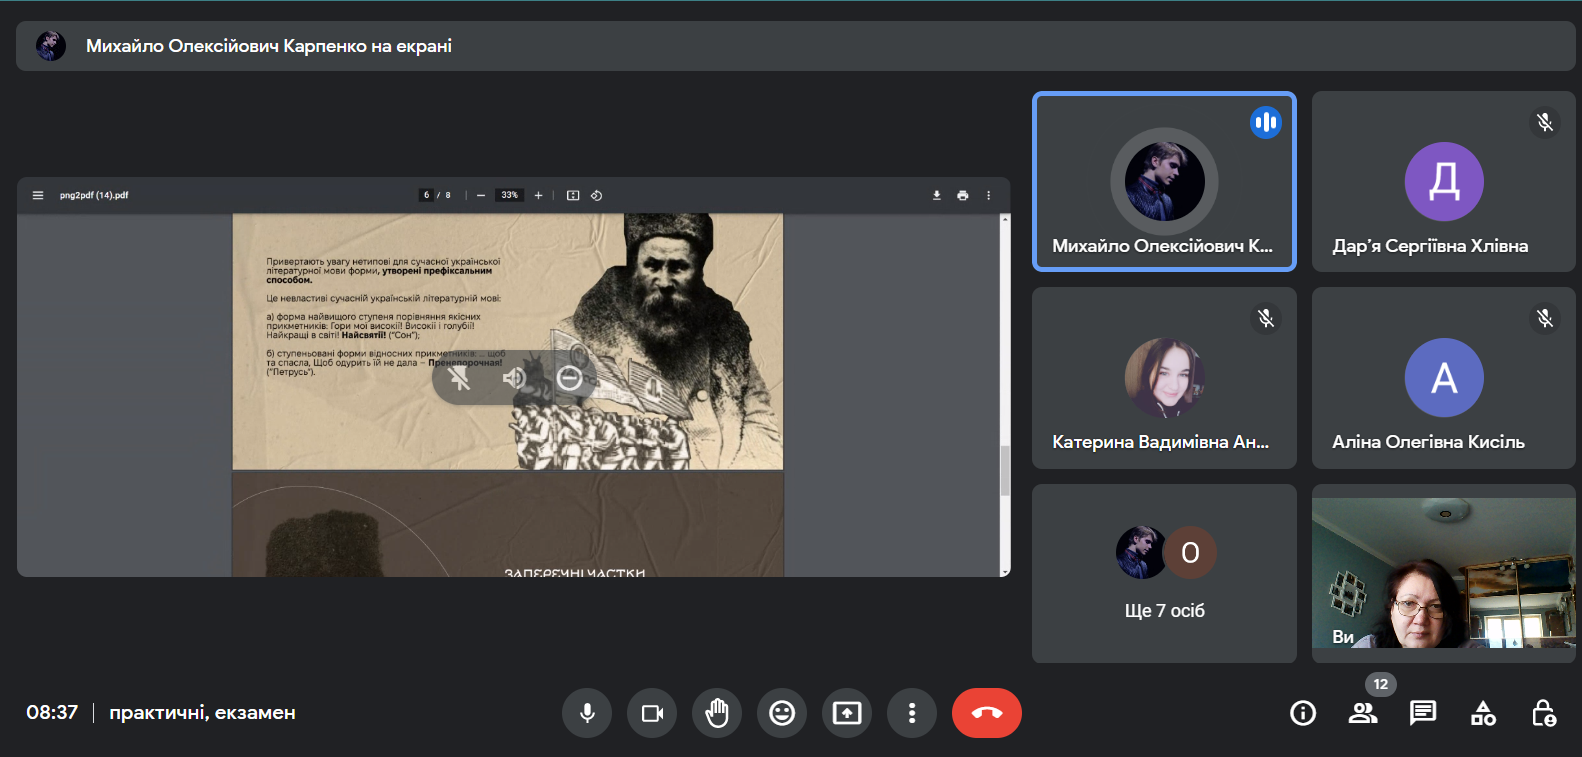Unpin the shared screen presentation
The image size is (1582, 757).
(x=460, y=378)
